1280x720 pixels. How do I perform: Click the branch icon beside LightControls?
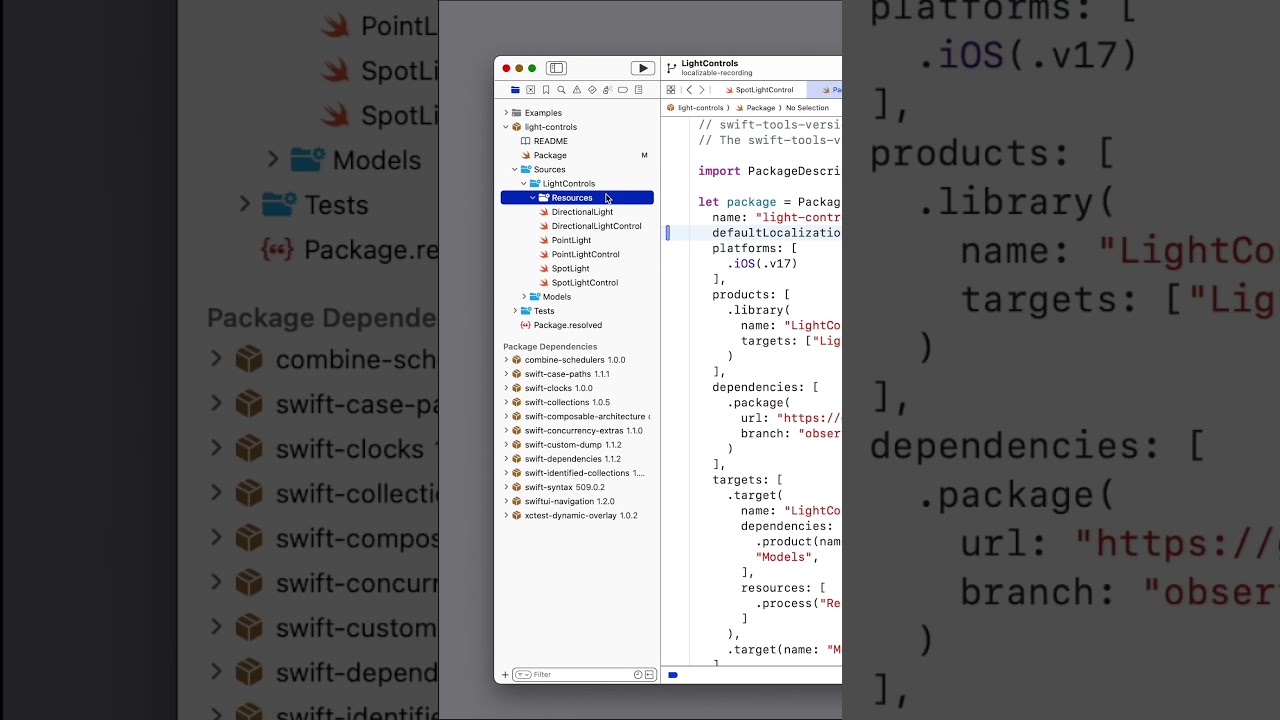click(x=672, y=68)
